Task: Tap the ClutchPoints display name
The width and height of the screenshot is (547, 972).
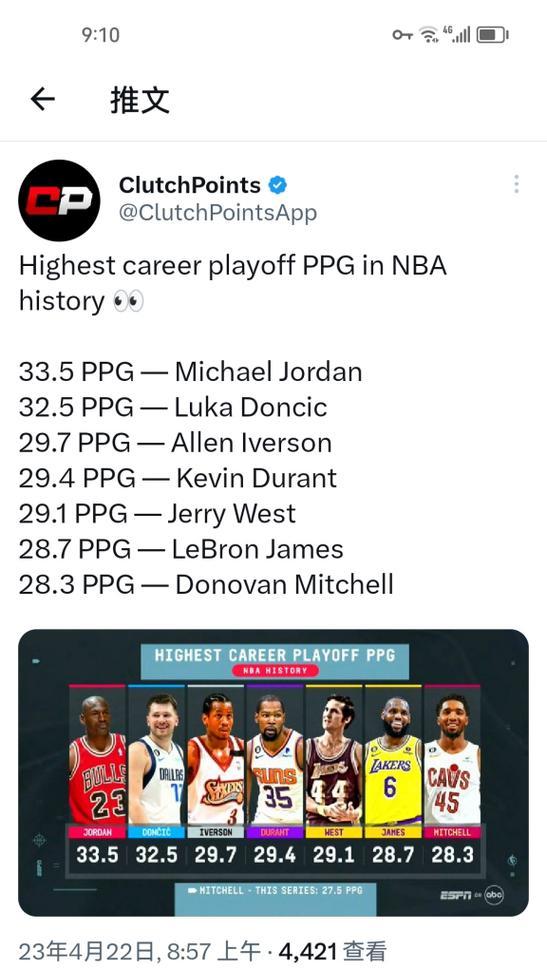Action: [190, 185]
